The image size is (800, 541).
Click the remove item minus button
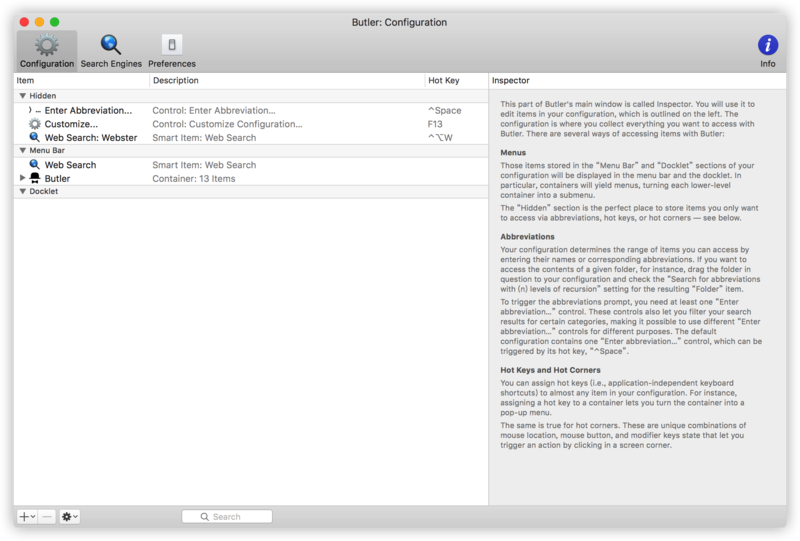tap(47, 517)
